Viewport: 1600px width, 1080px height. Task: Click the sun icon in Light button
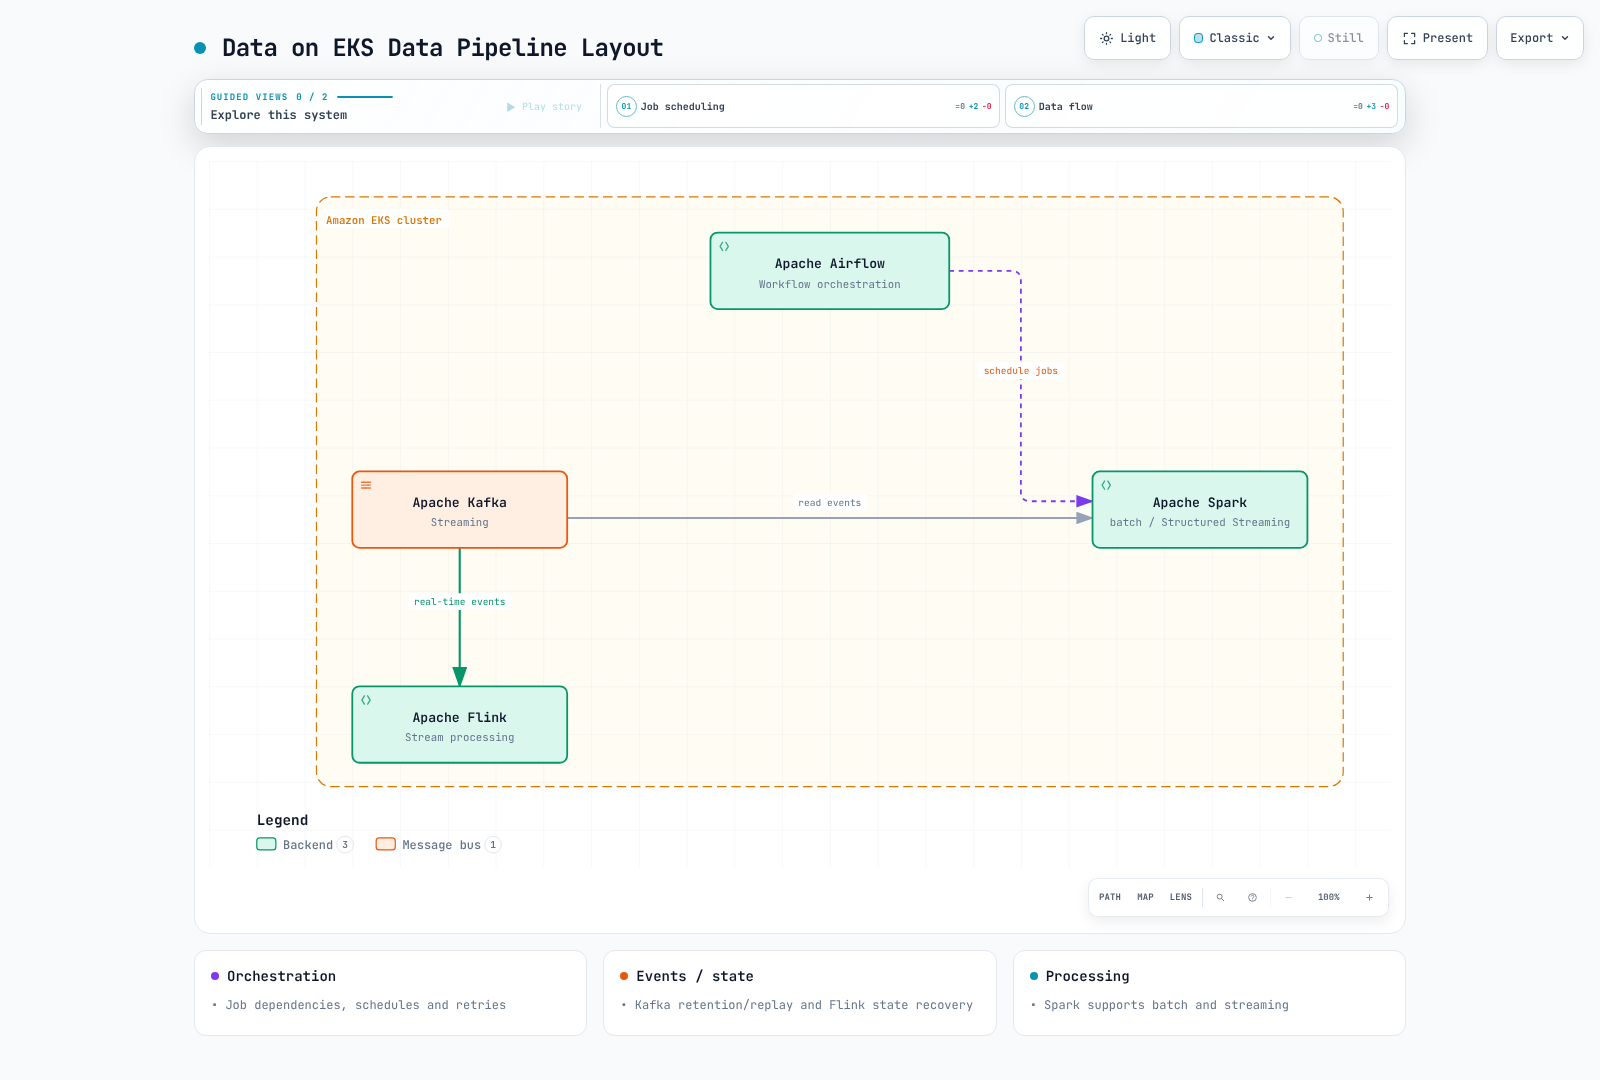tap(1106, 38)
